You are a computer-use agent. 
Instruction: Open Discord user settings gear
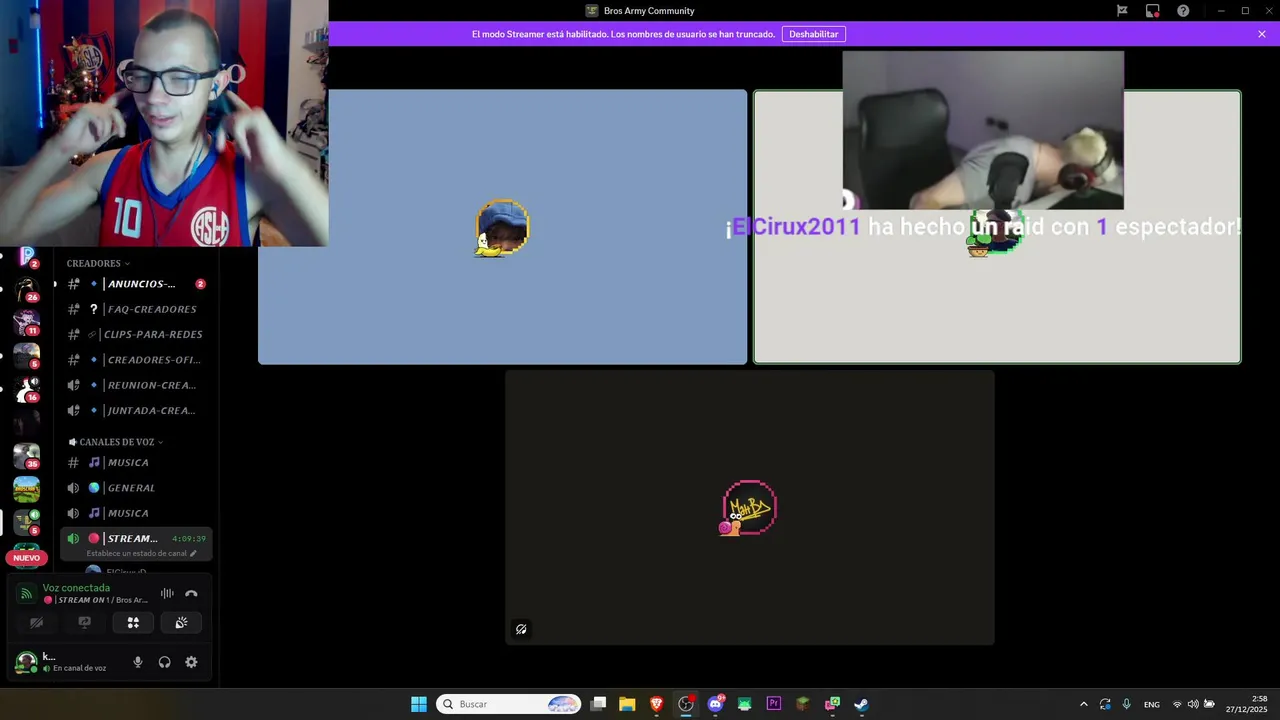coord(191,662)
